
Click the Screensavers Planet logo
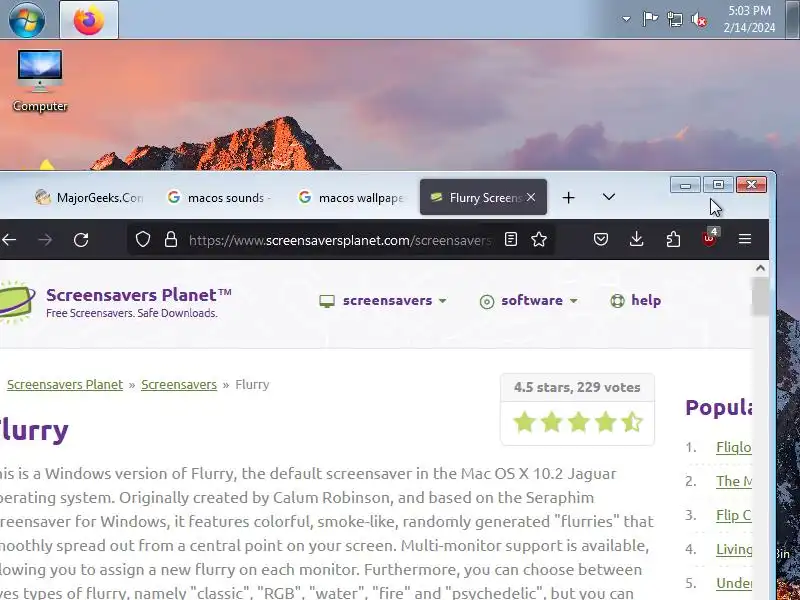point(17,302)
